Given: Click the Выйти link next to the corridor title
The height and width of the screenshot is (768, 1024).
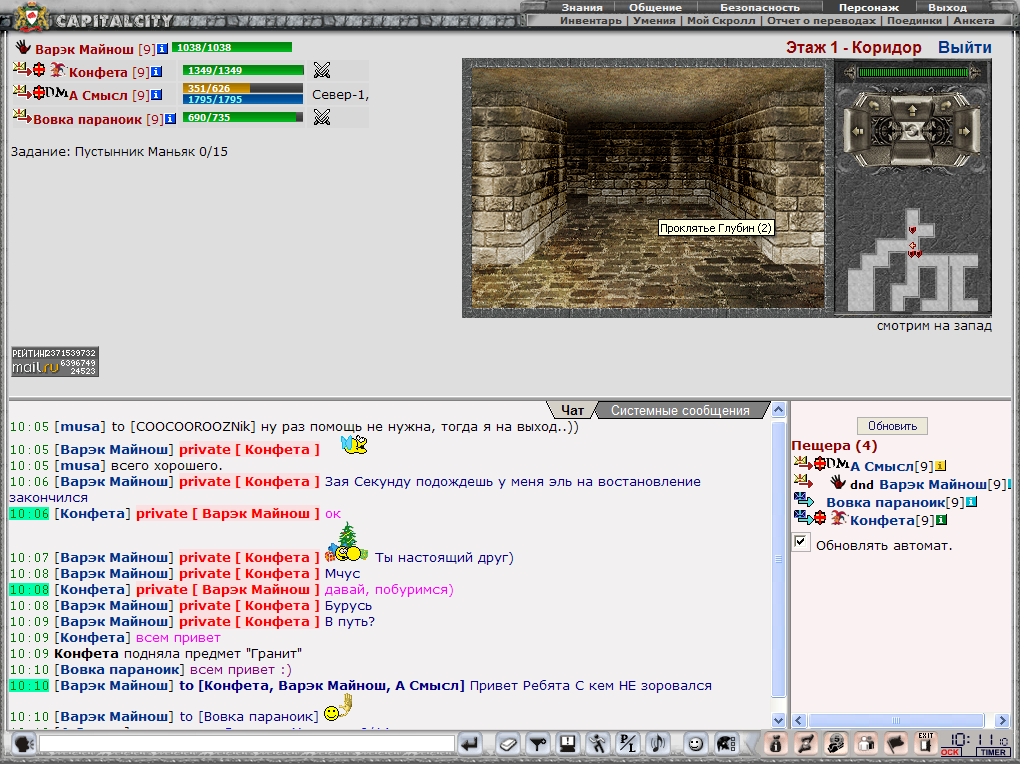Looking at the screenshot, I should click(x=964, y=47).
